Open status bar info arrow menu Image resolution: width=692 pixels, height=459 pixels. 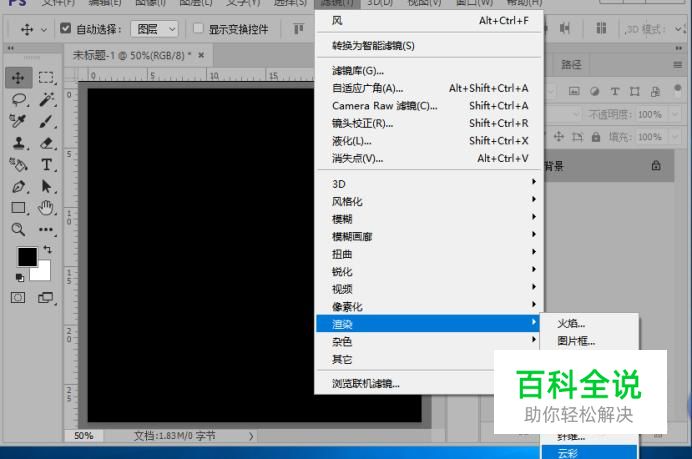pyautogui.click(x=251, y=436)
